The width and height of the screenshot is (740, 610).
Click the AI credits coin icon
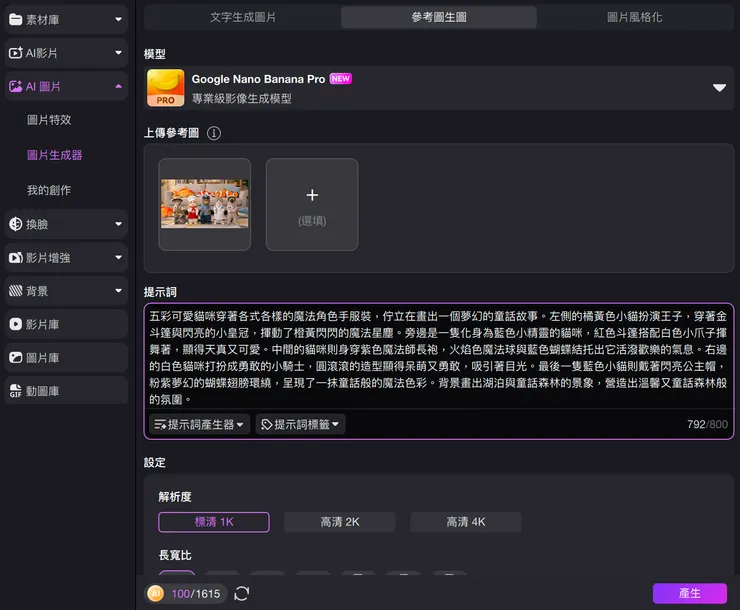156,593
